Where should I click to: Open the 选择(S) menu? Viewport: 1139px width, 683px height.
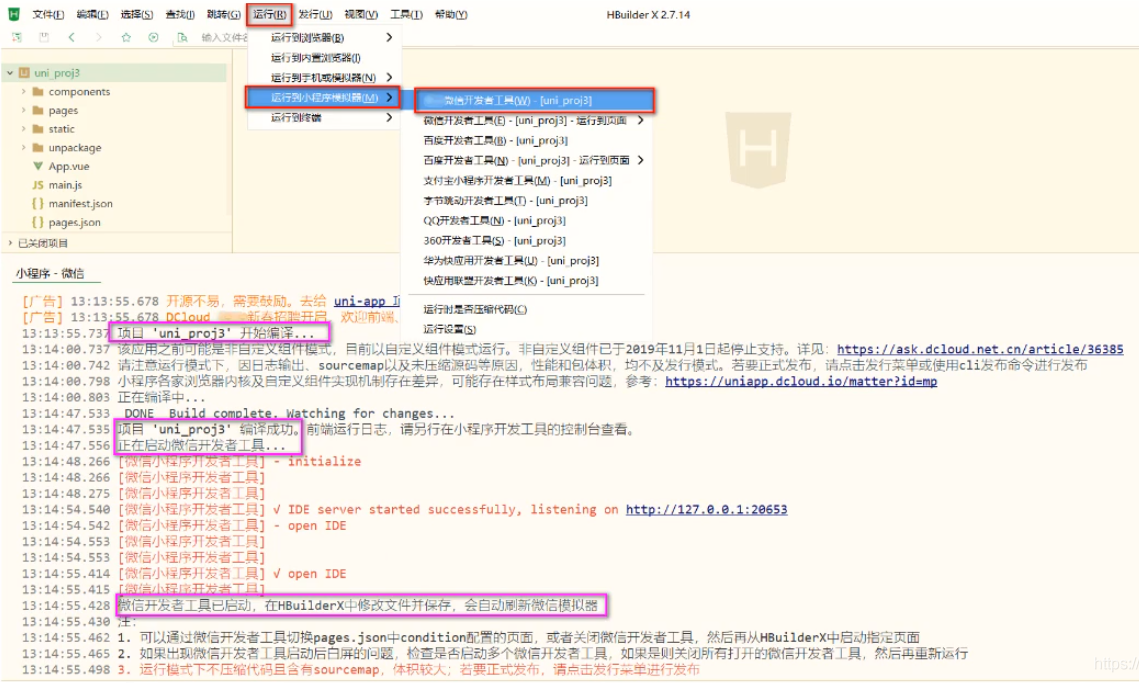pyautogui.click(x=137, y=15)
